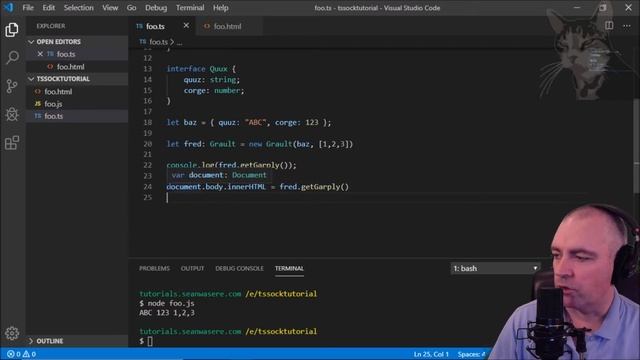
Task: Expand the Outline section
Action: click(x=77, y=341)
